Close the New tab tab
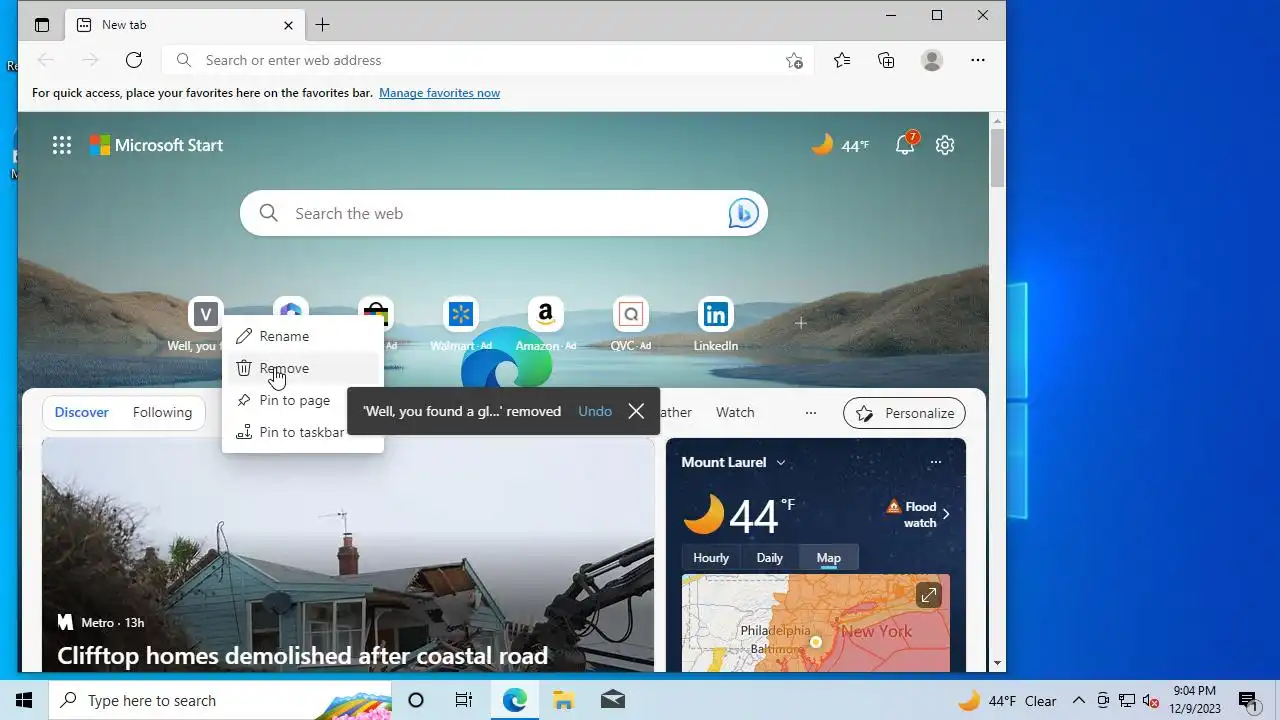Screen dimensions: 1280x720 tap(288, 25)
